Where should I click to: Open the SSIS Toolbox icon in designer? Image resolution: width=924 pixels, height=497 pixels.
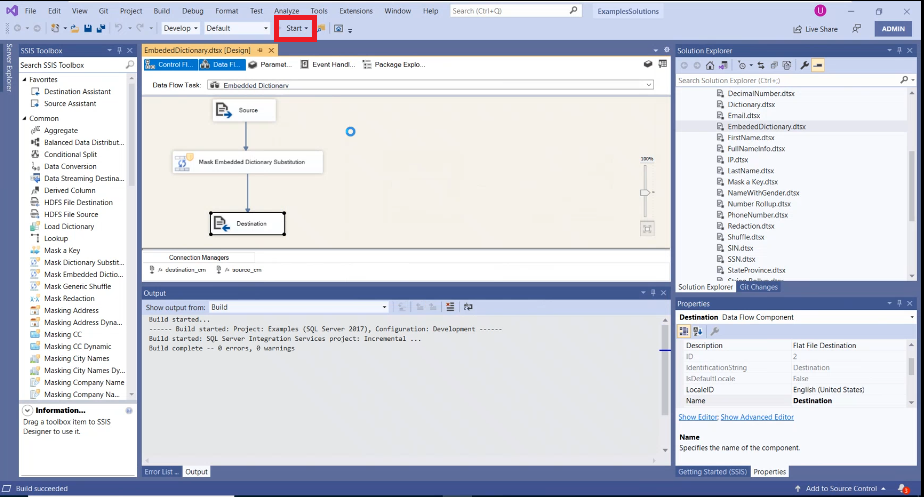pos(663,64)
